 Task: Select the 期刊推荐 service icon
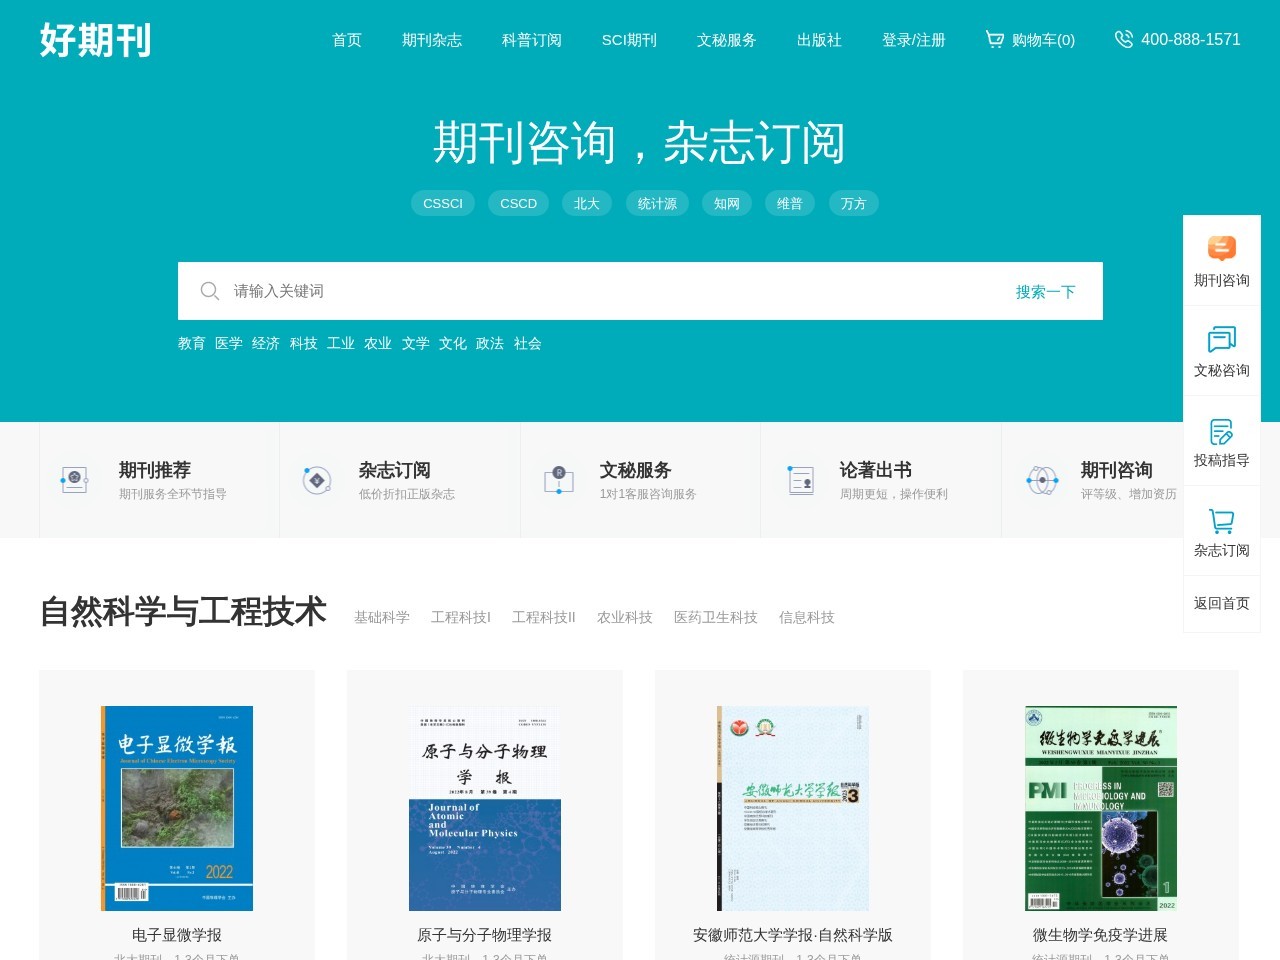coord(74,479)
